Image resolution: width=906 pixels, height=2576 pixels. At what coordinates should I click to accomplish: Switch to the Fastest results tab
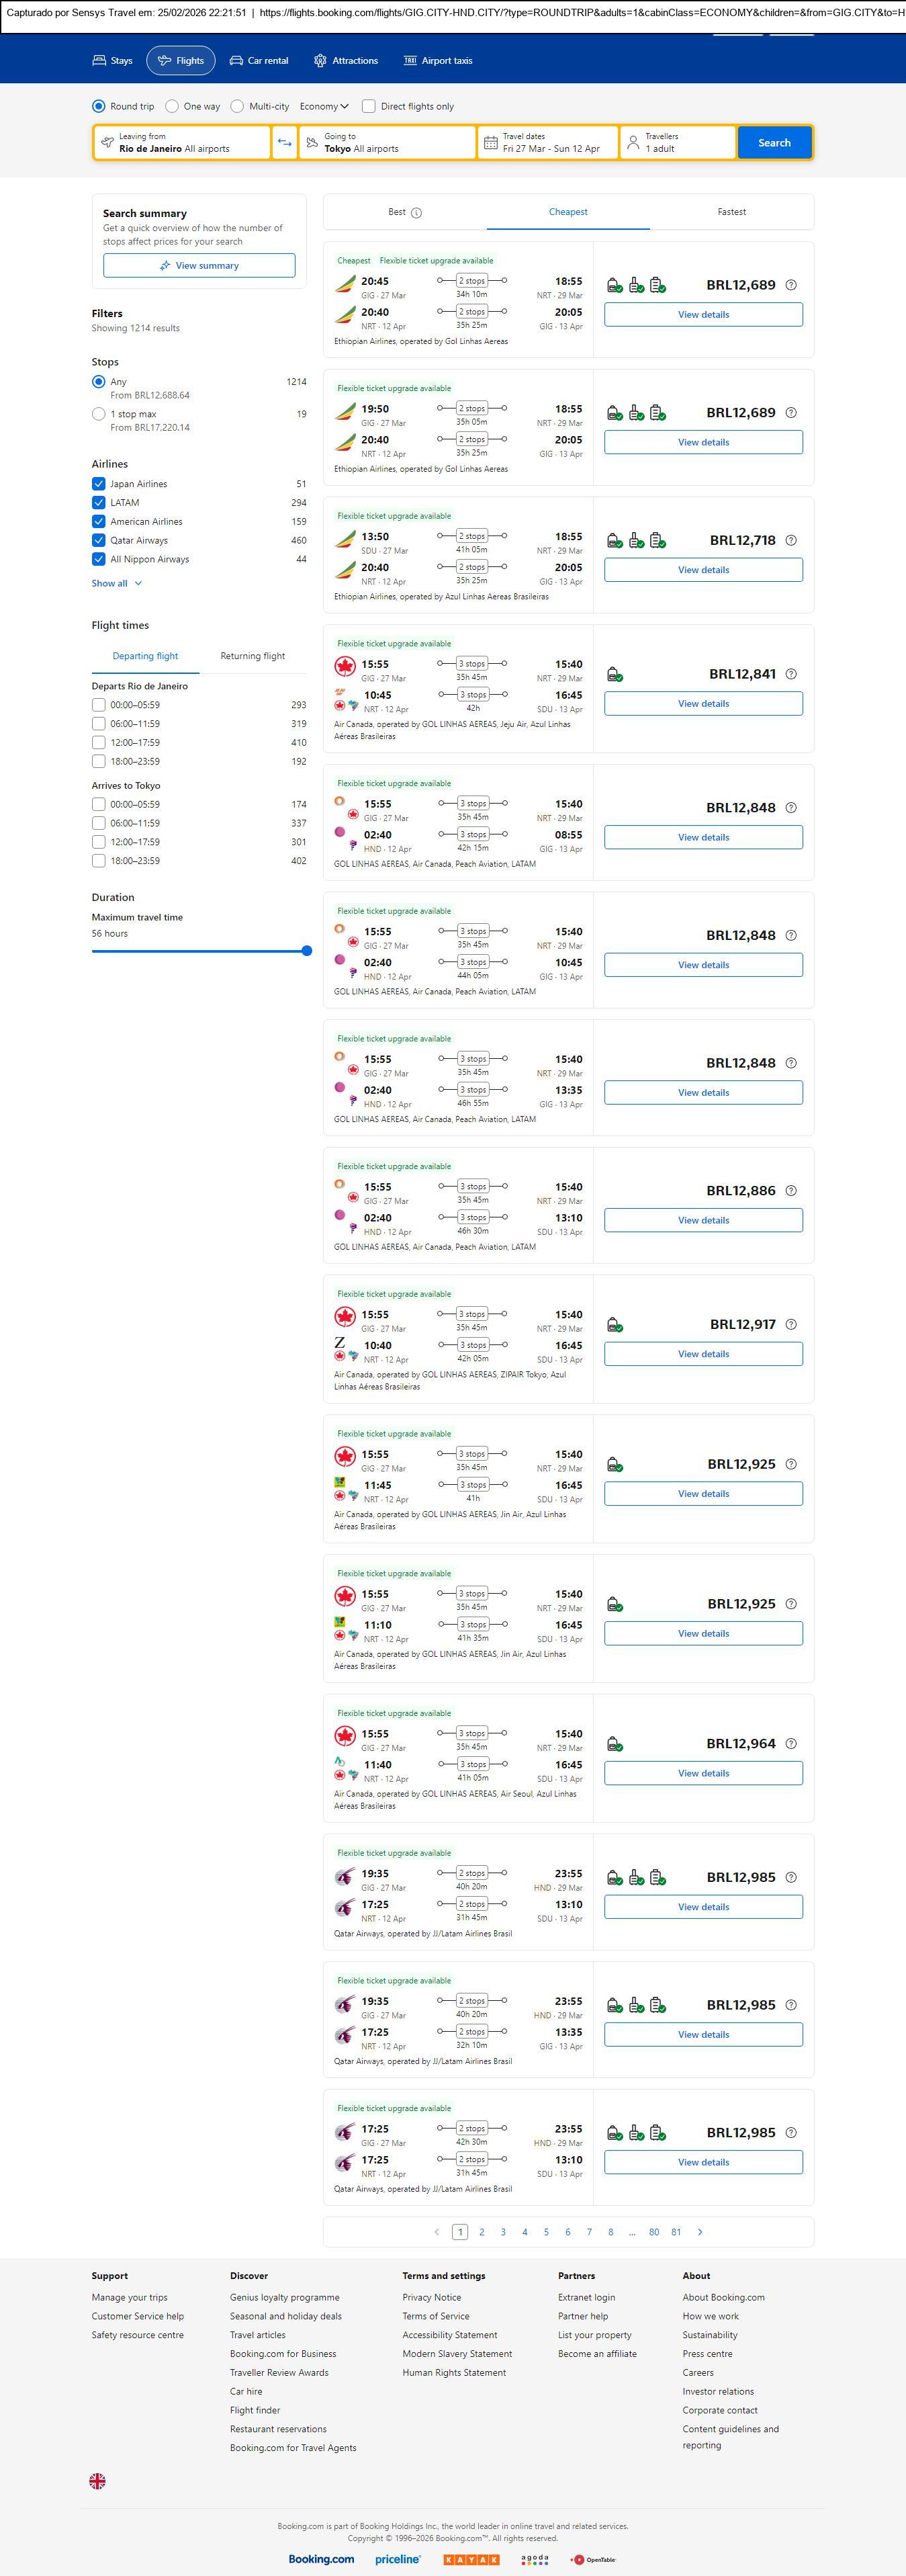(x=731, y=212)
